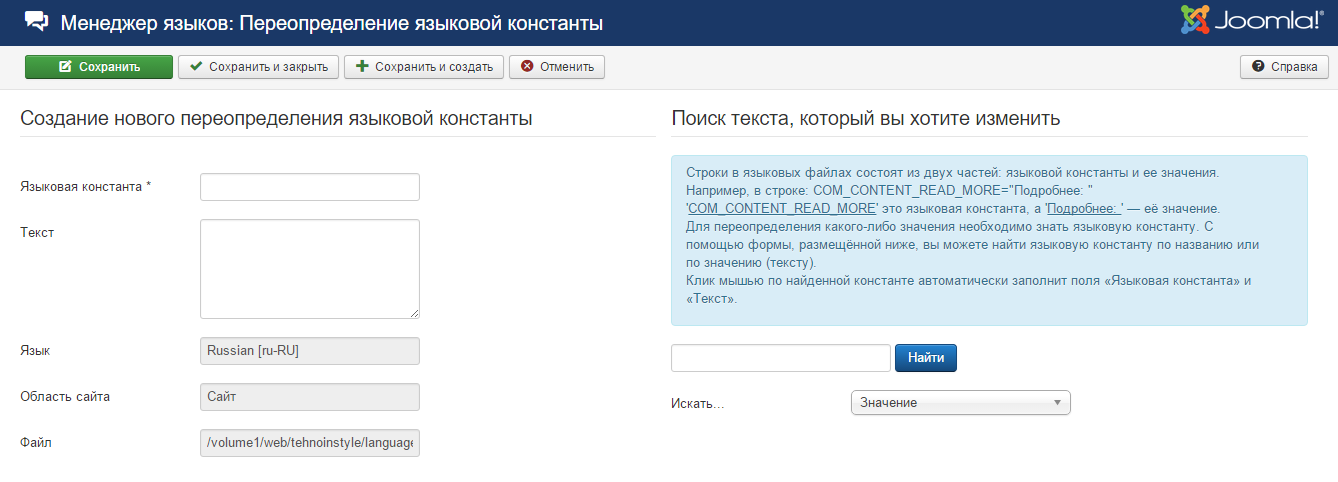Viewport: 1338px width, 482px height.
Task: Click Сохранить и создать button
Action: click(x=424, y=67)
